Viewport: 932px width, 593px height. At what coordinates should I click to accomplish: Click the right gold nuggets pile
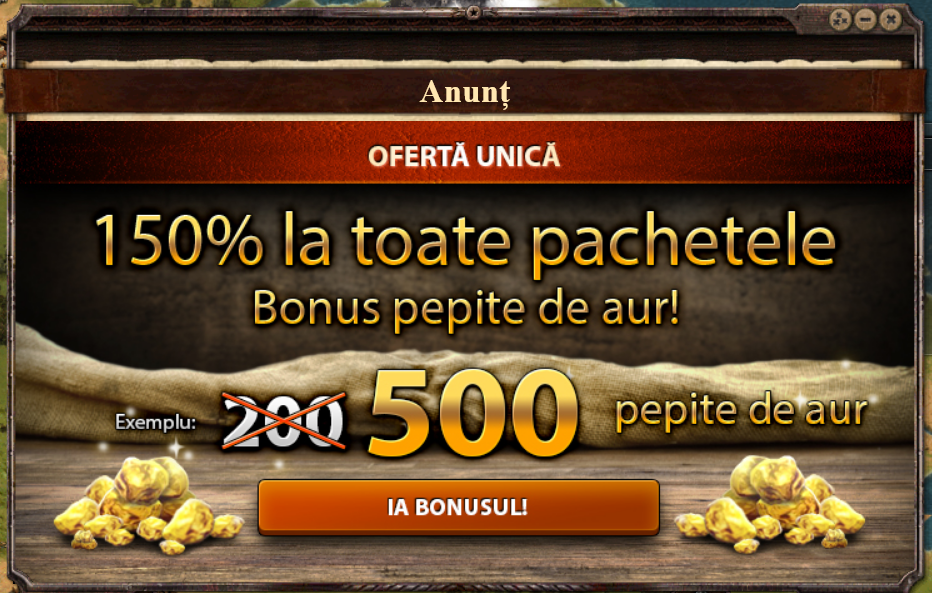pos(770,505)
